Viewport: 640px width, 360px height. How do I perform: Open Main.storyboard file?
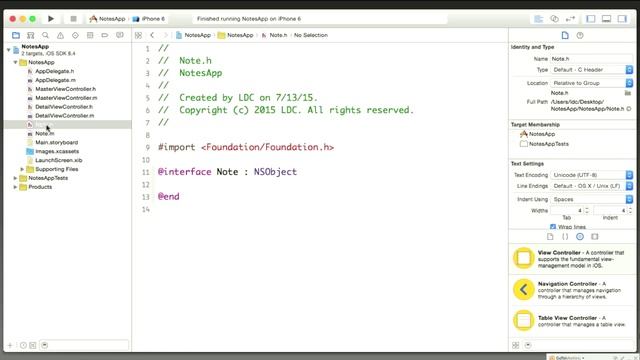tap(56, 142)
